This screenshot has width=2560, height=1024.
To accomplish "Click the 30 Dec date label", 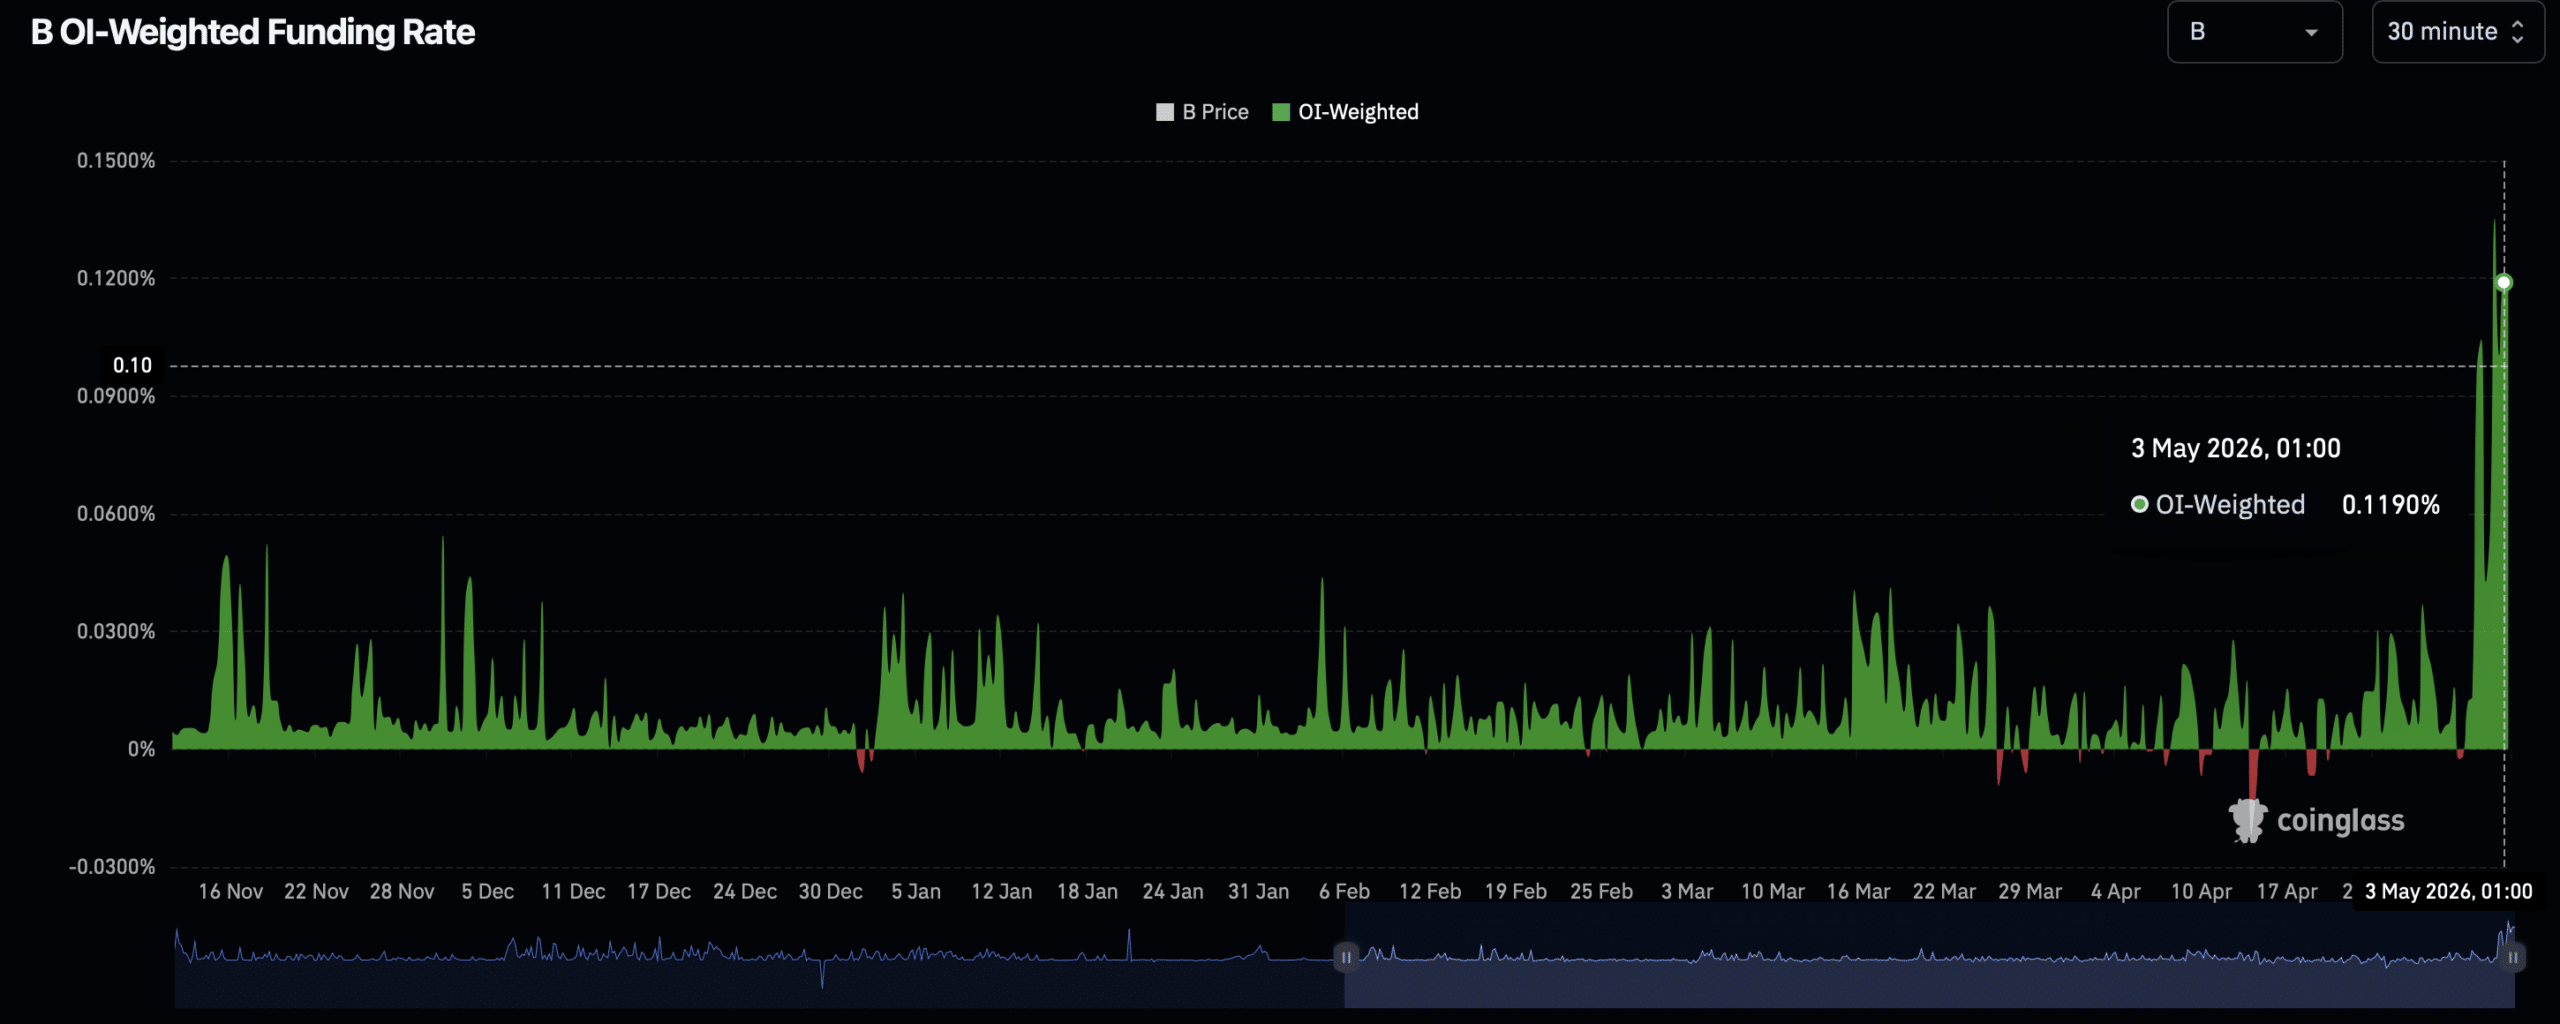I will (830, 891).
